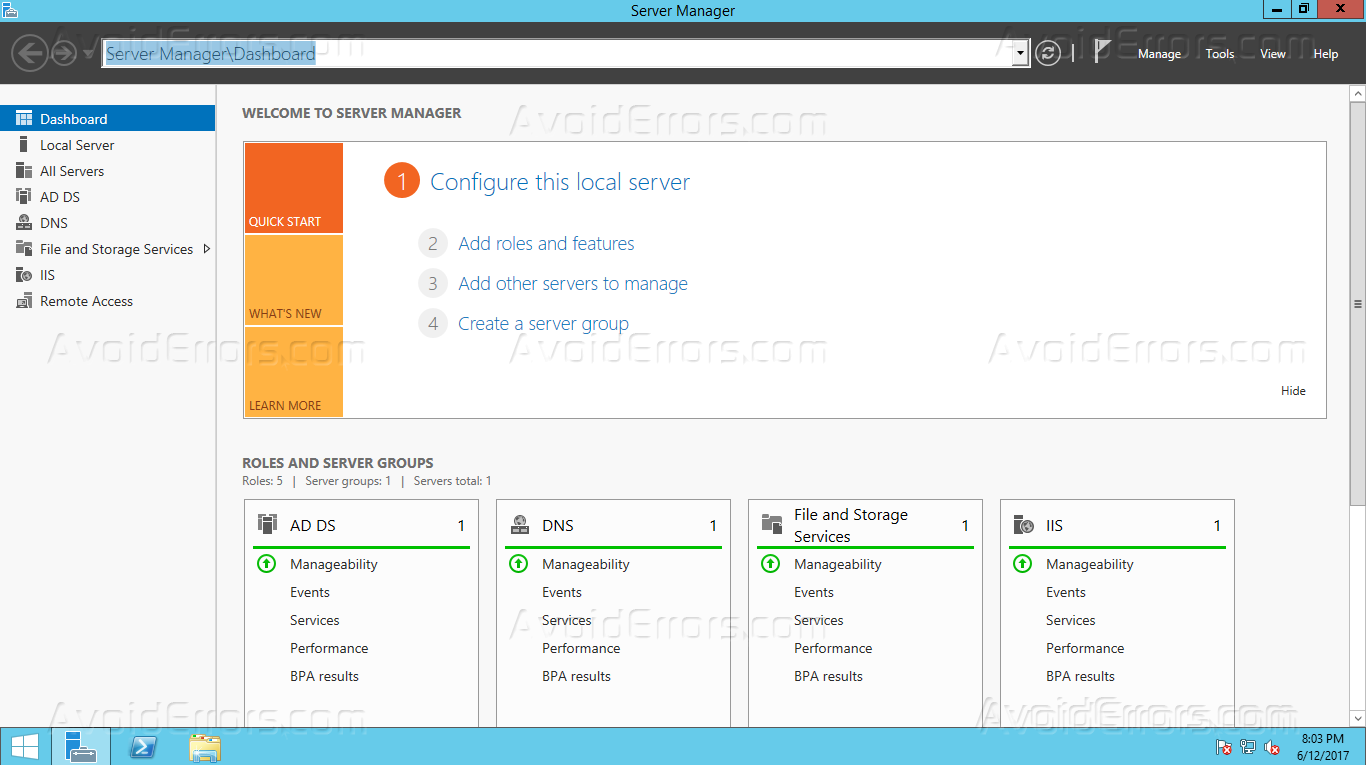
Task: Click the File and Storage Services tile icon
Action: click(772, 524)
